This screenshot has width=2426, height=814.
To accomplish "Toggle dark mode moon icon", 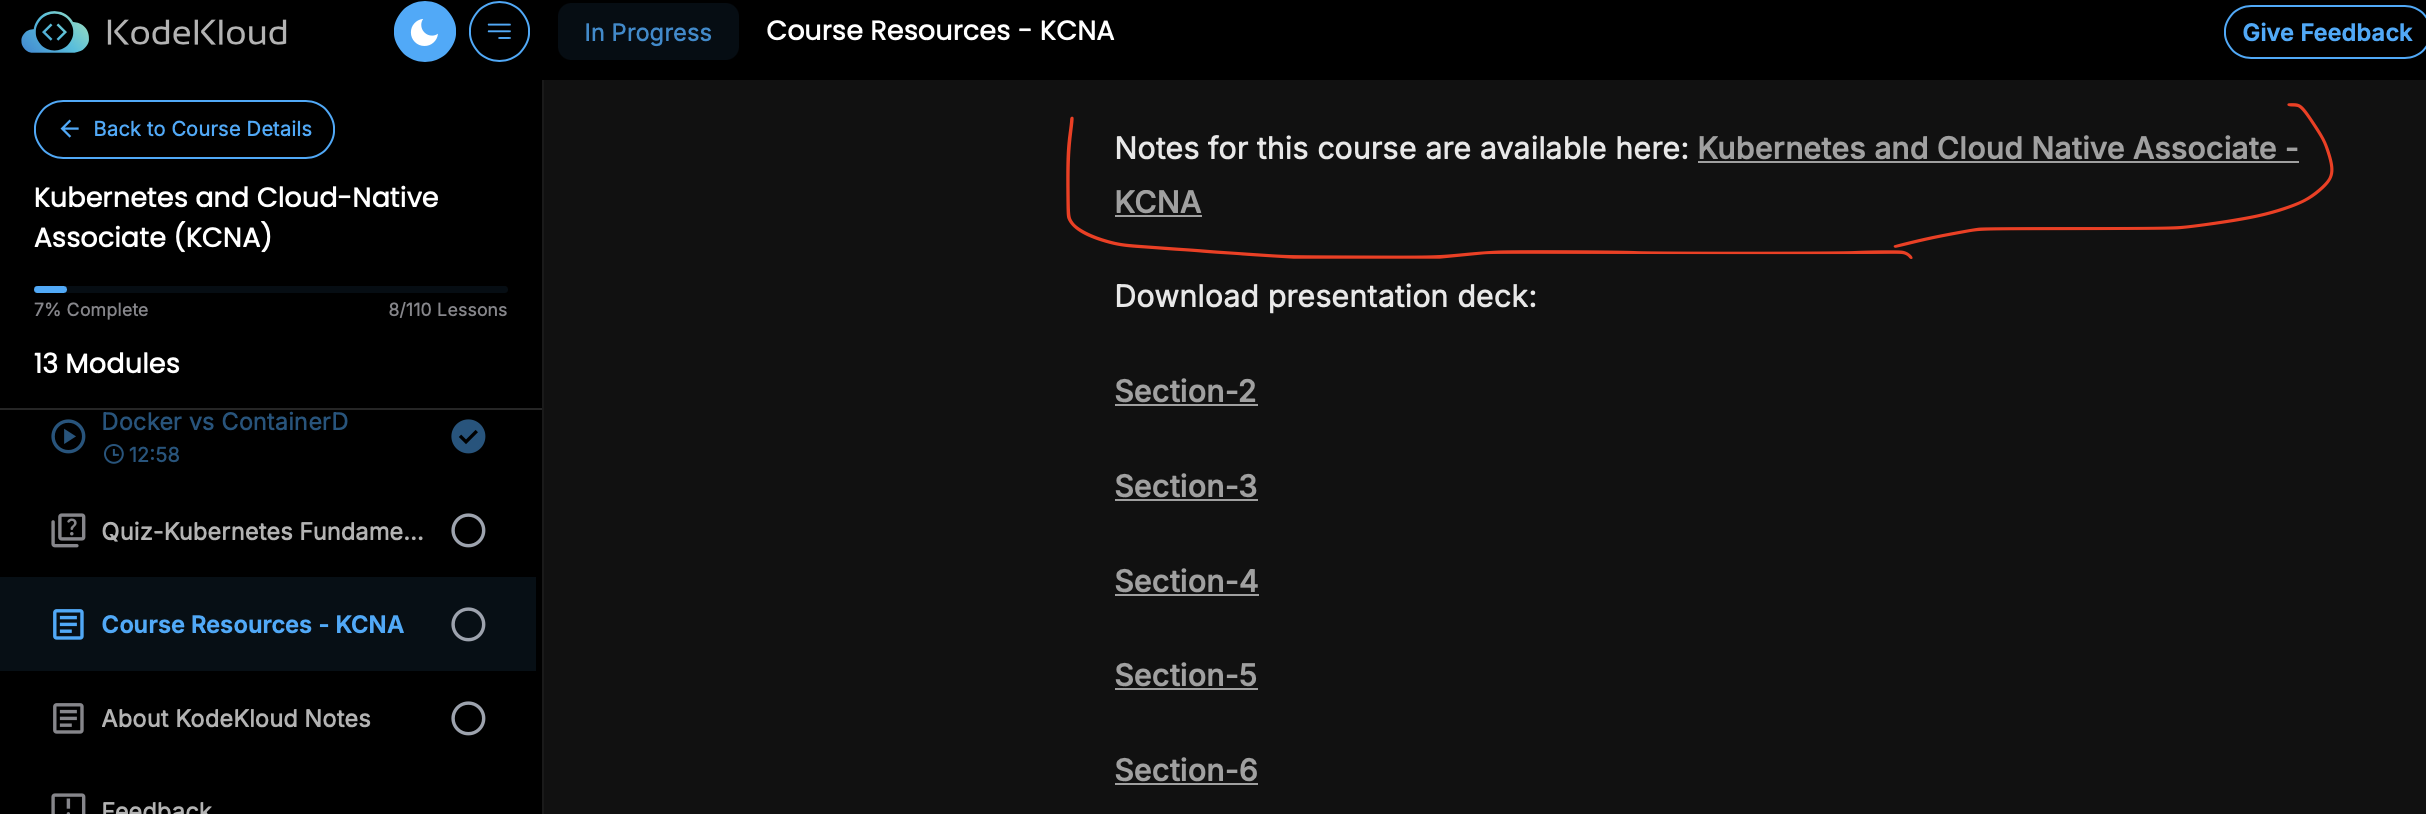I will point(425,32).
